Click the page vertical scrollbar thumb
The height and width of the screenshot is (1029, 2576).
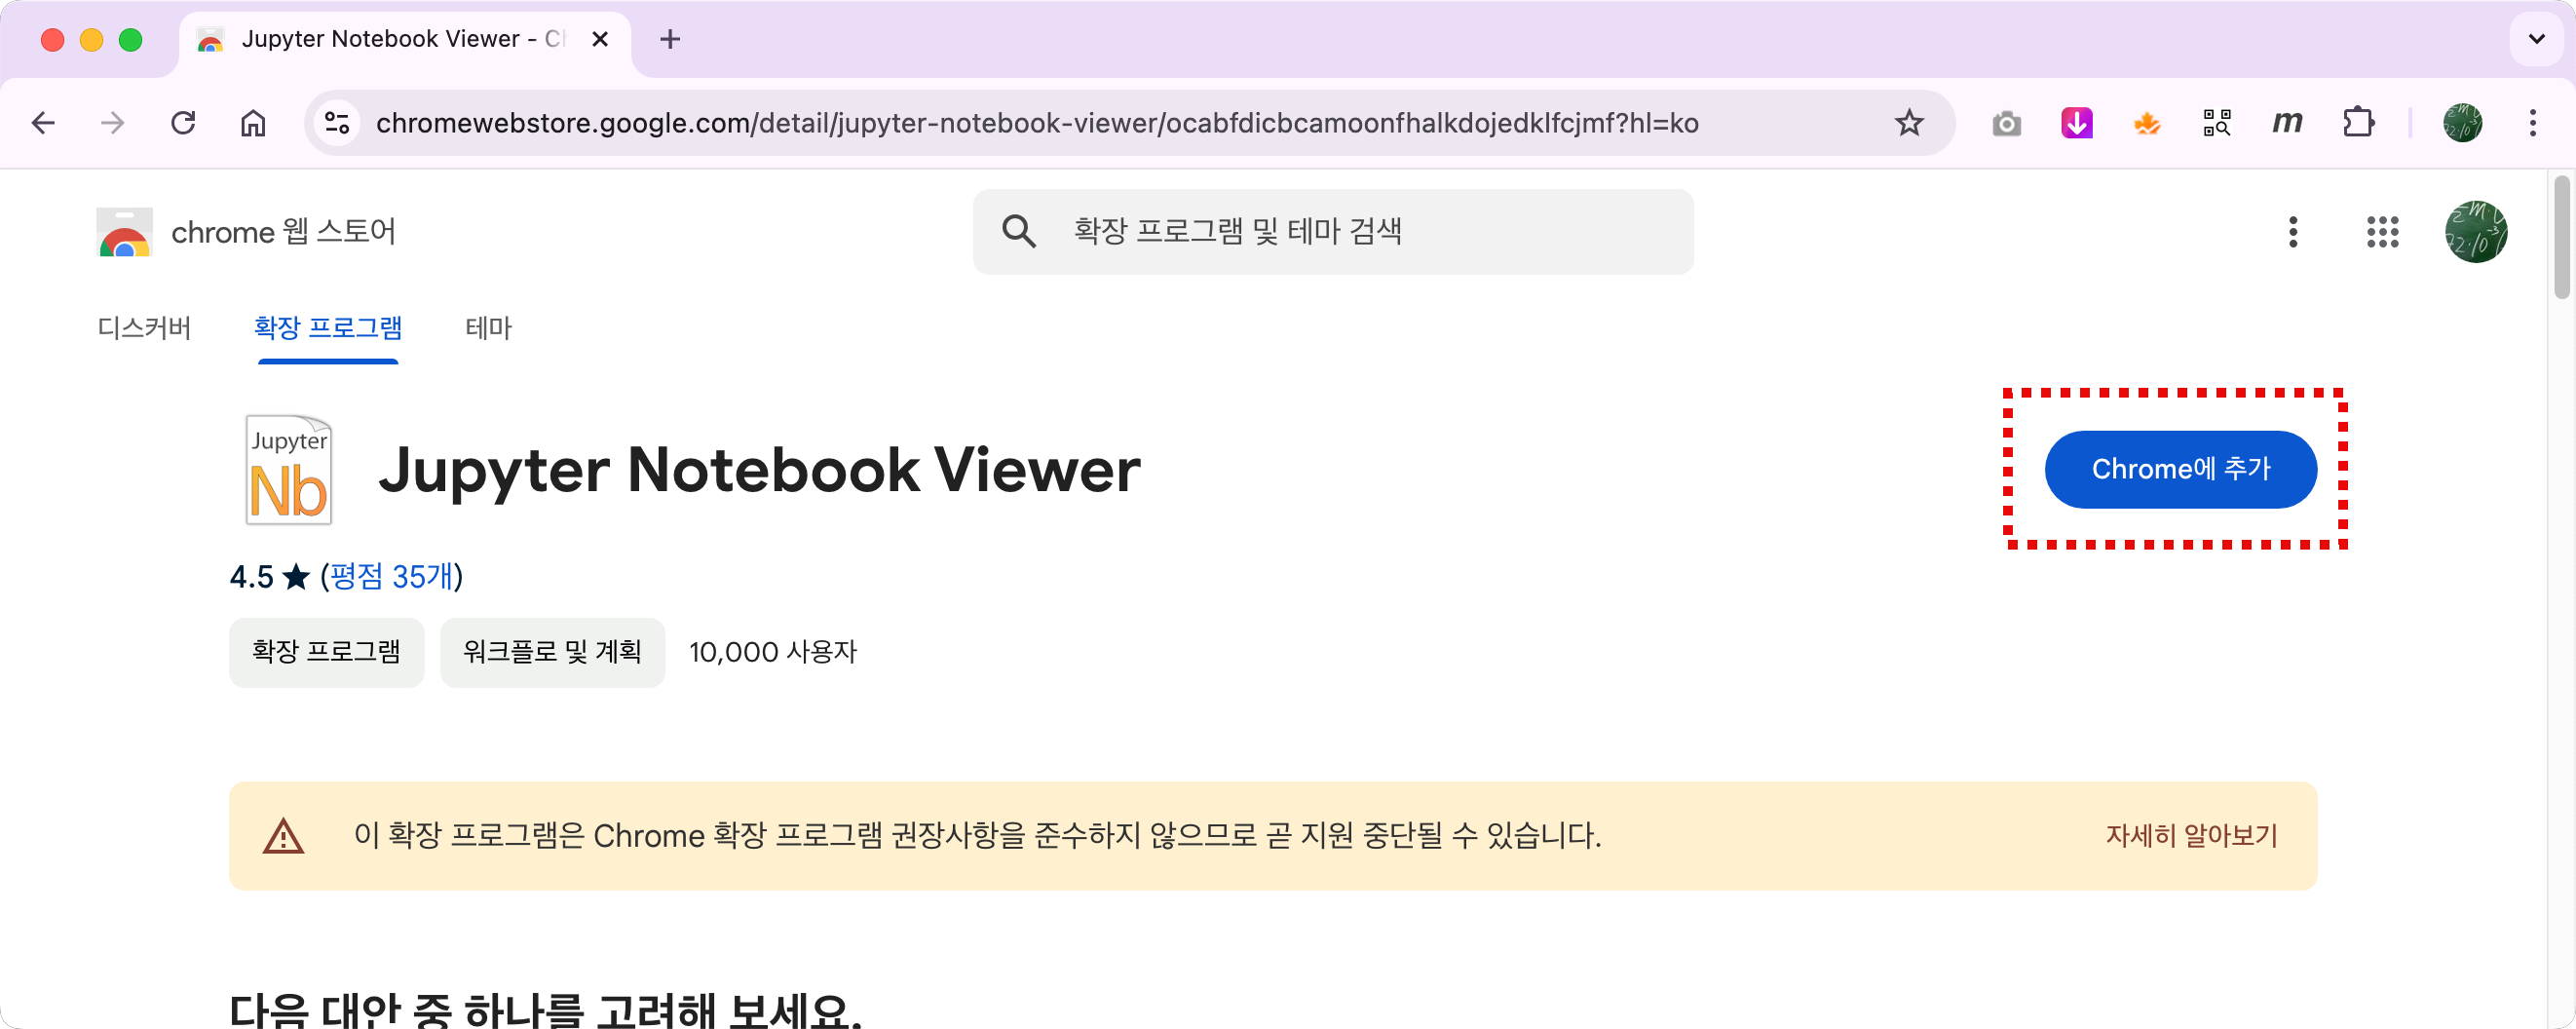[2561, 237]
